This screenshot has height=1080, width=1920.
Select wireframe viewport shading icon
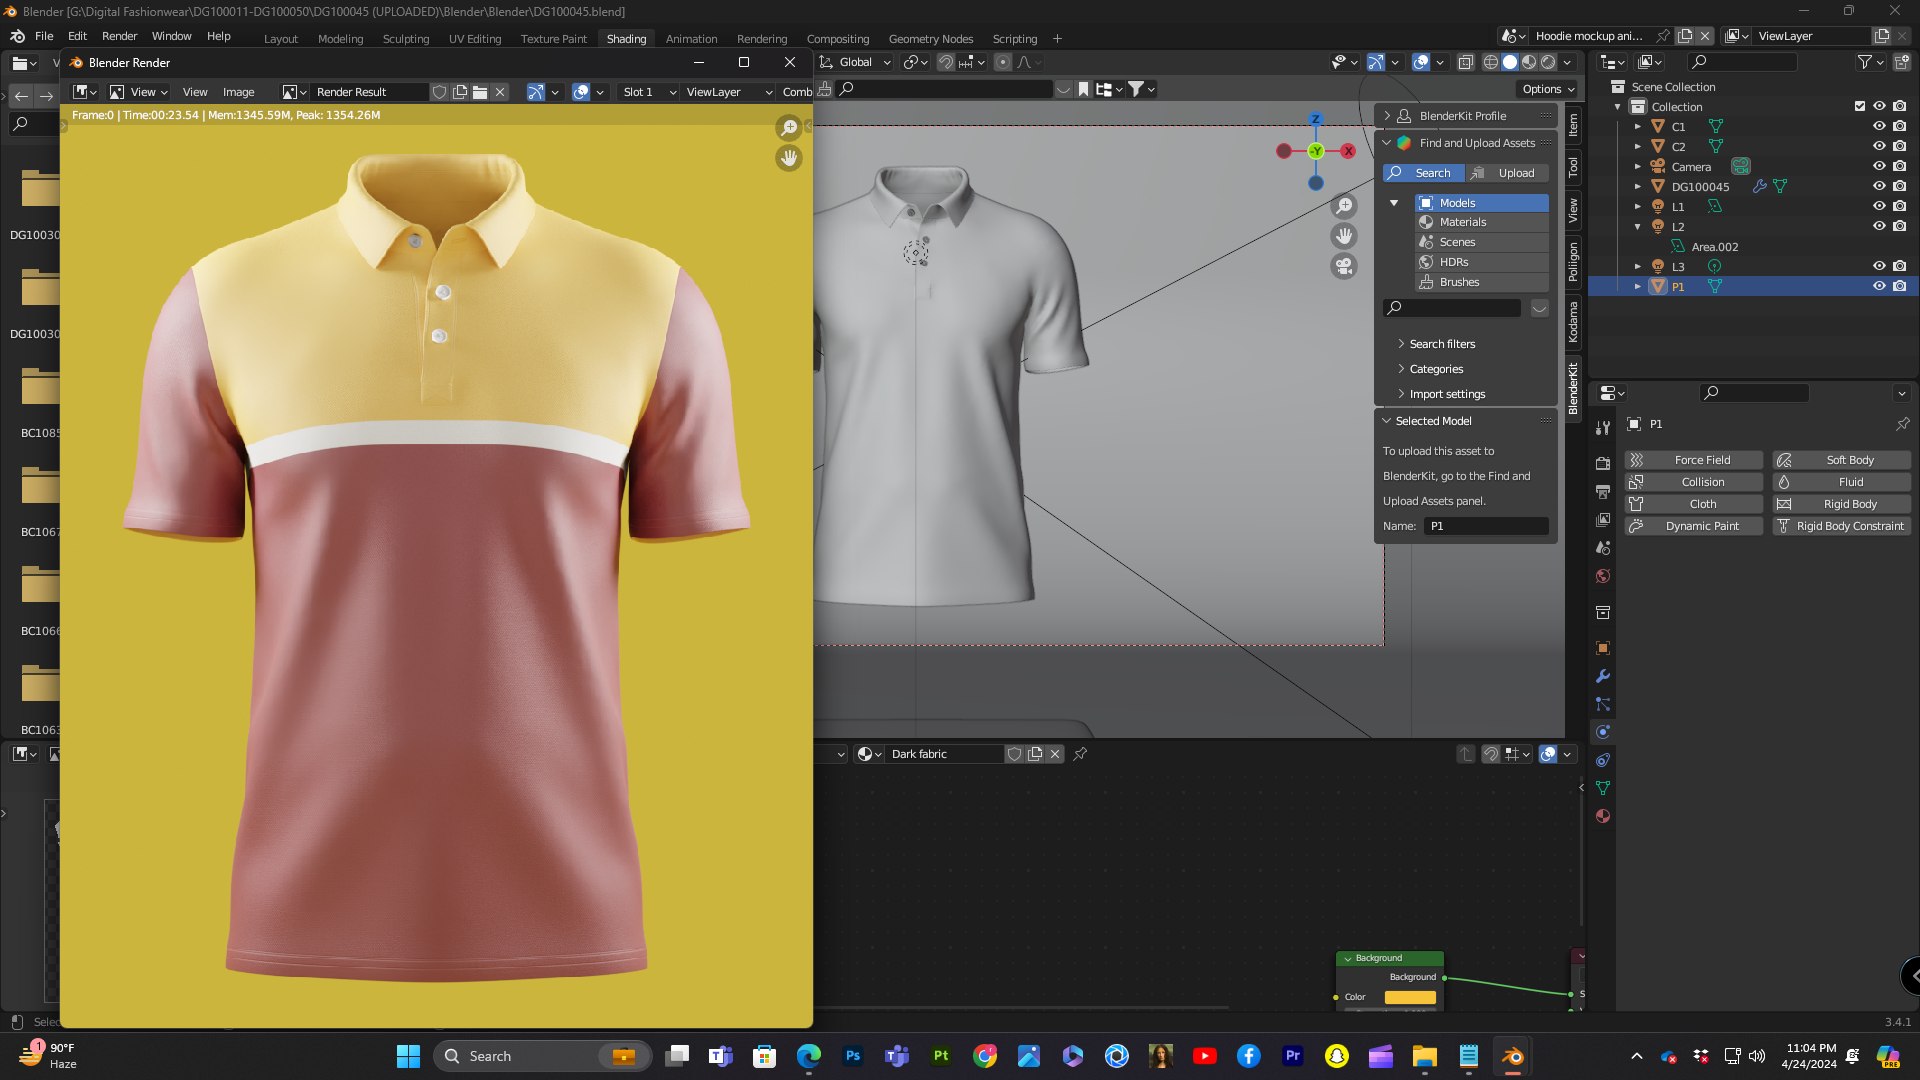tap(1490, 62)
